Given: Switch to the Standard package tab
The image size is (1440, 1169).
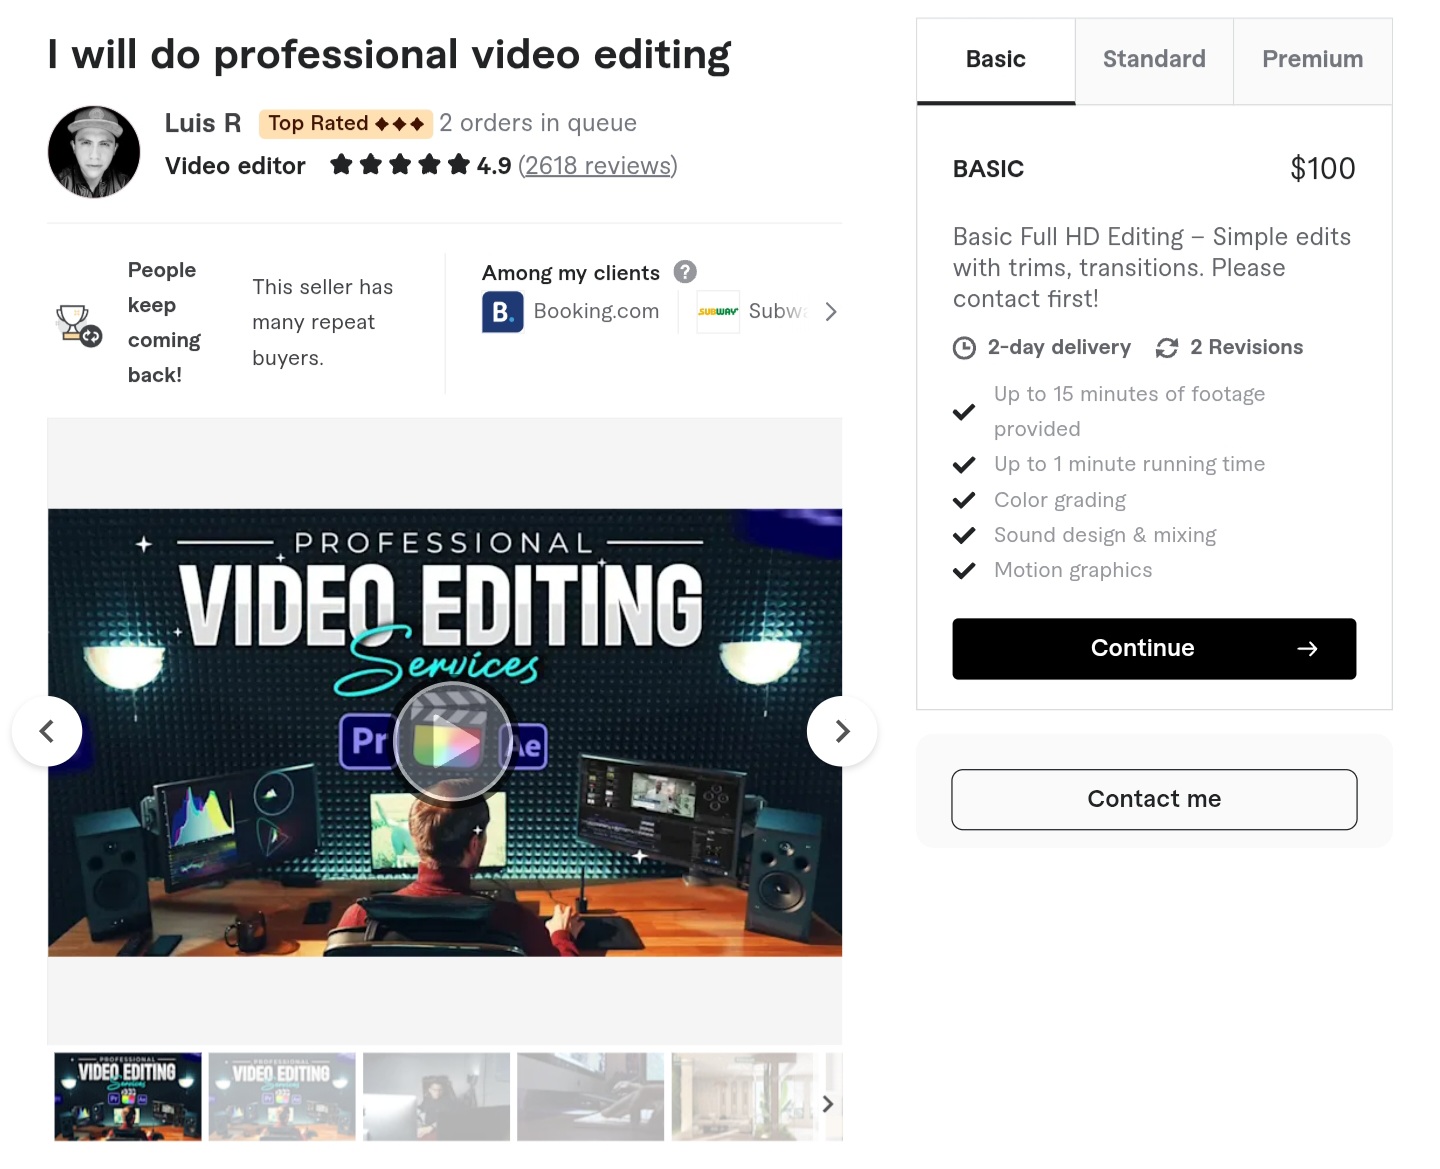Looking at the screenshot, I should coord(1154,60).
